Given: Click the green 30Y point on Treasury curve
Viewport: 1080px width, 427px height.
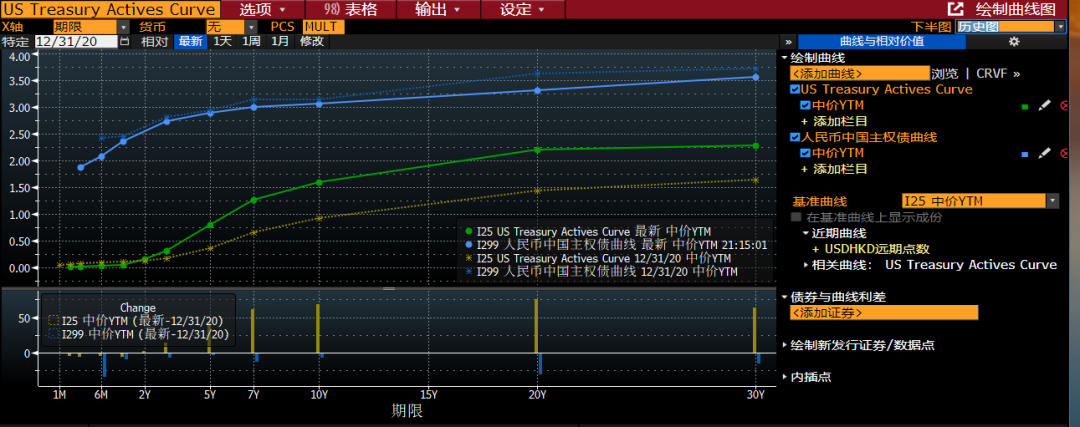Looking at the screenshot, I should (x=756, y=145).
